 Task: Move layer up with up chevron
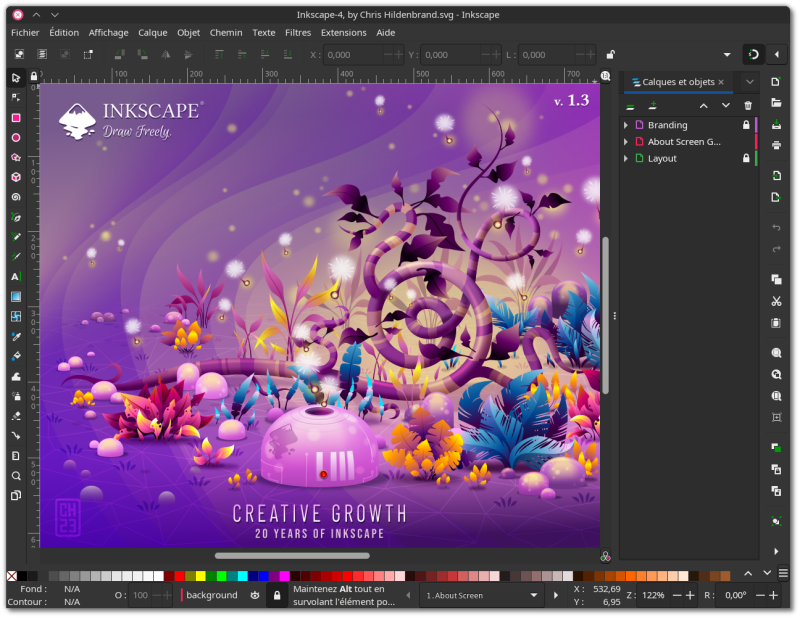point(704,106)
